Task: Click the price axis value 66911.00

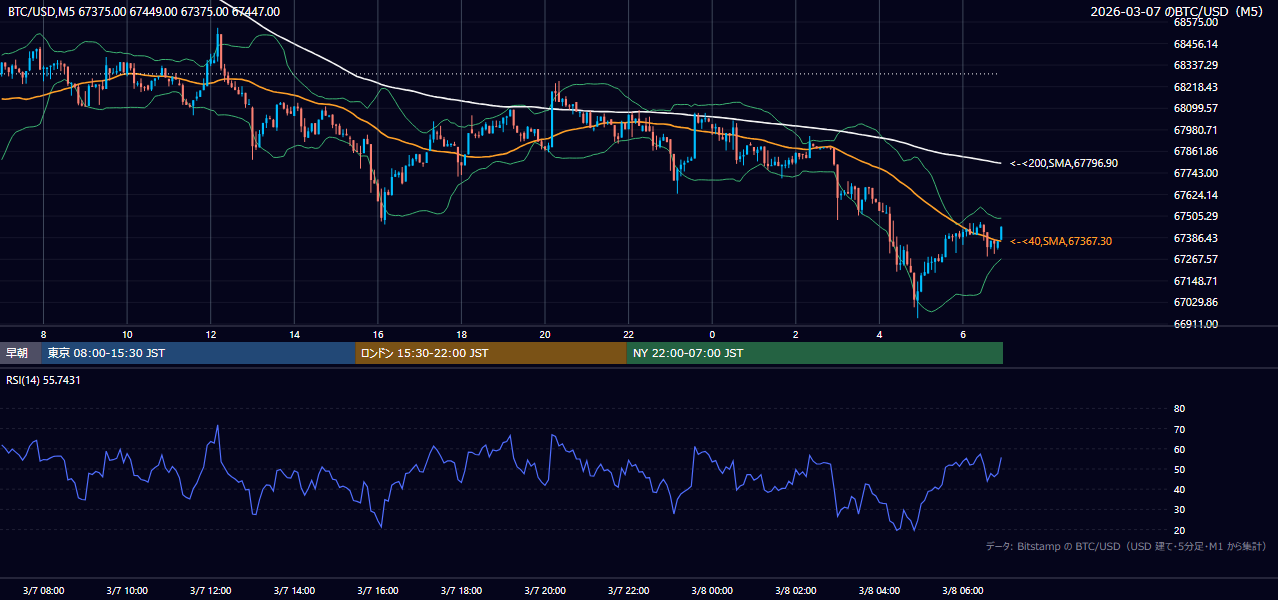Action: [1195, 324]
